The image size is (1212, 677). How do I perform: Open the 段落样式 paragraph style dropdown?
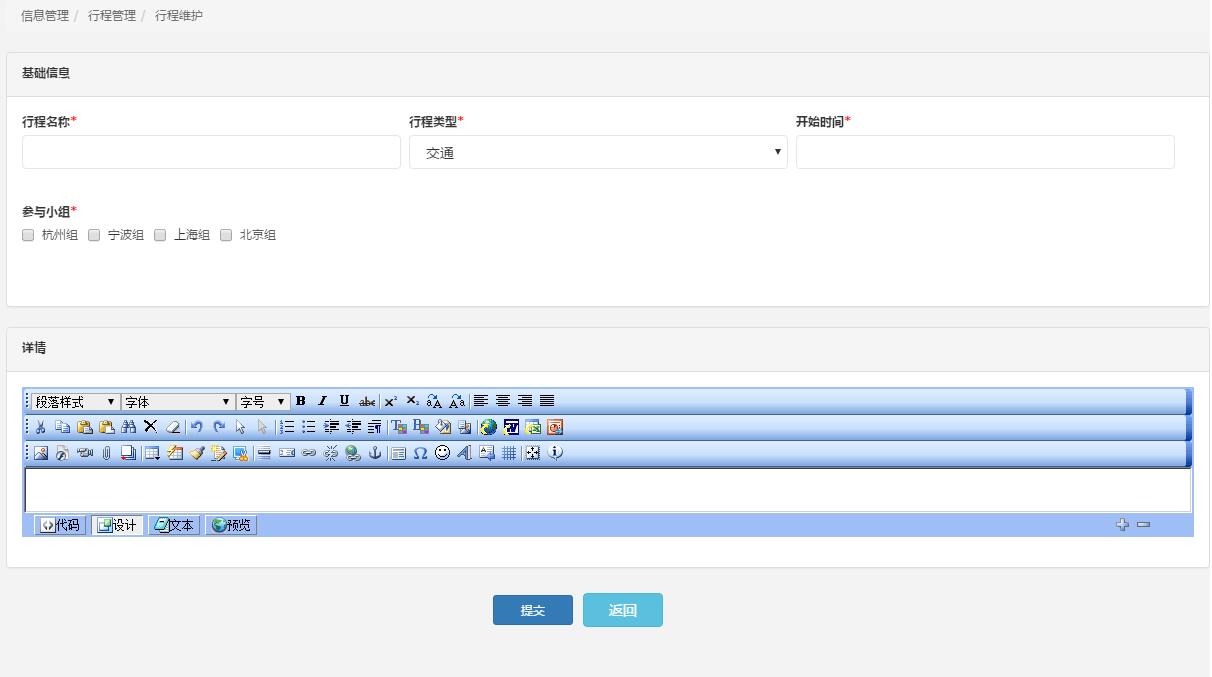tap(75, 402)
